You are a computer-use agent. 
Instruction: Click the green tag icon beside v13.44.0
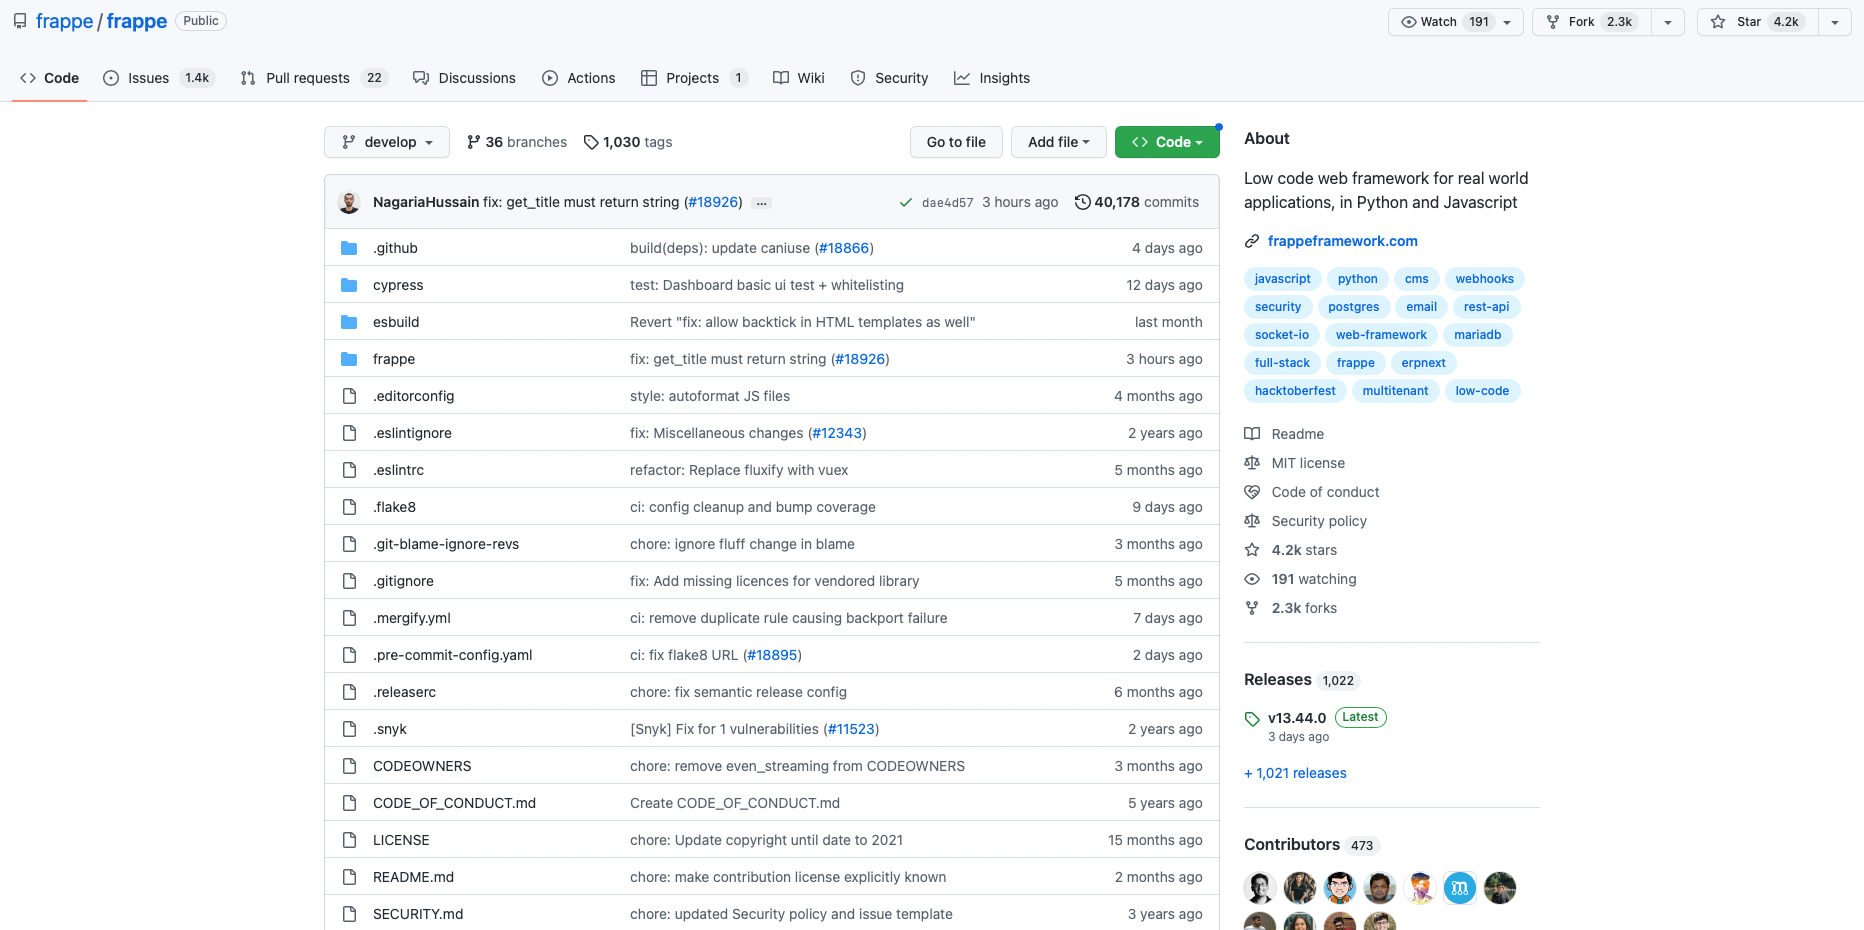click(1252, 719)
